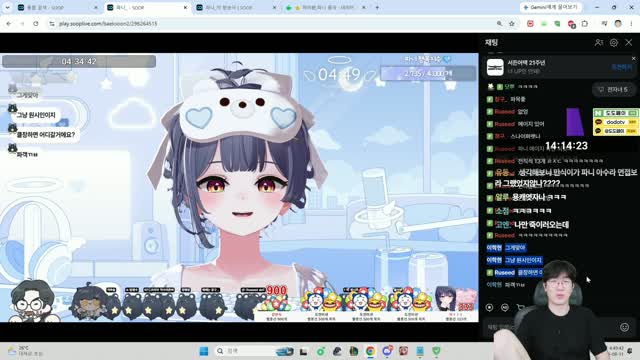
Task: Click the blue link on the pinned banner
Action: click(x=621, y=67)
